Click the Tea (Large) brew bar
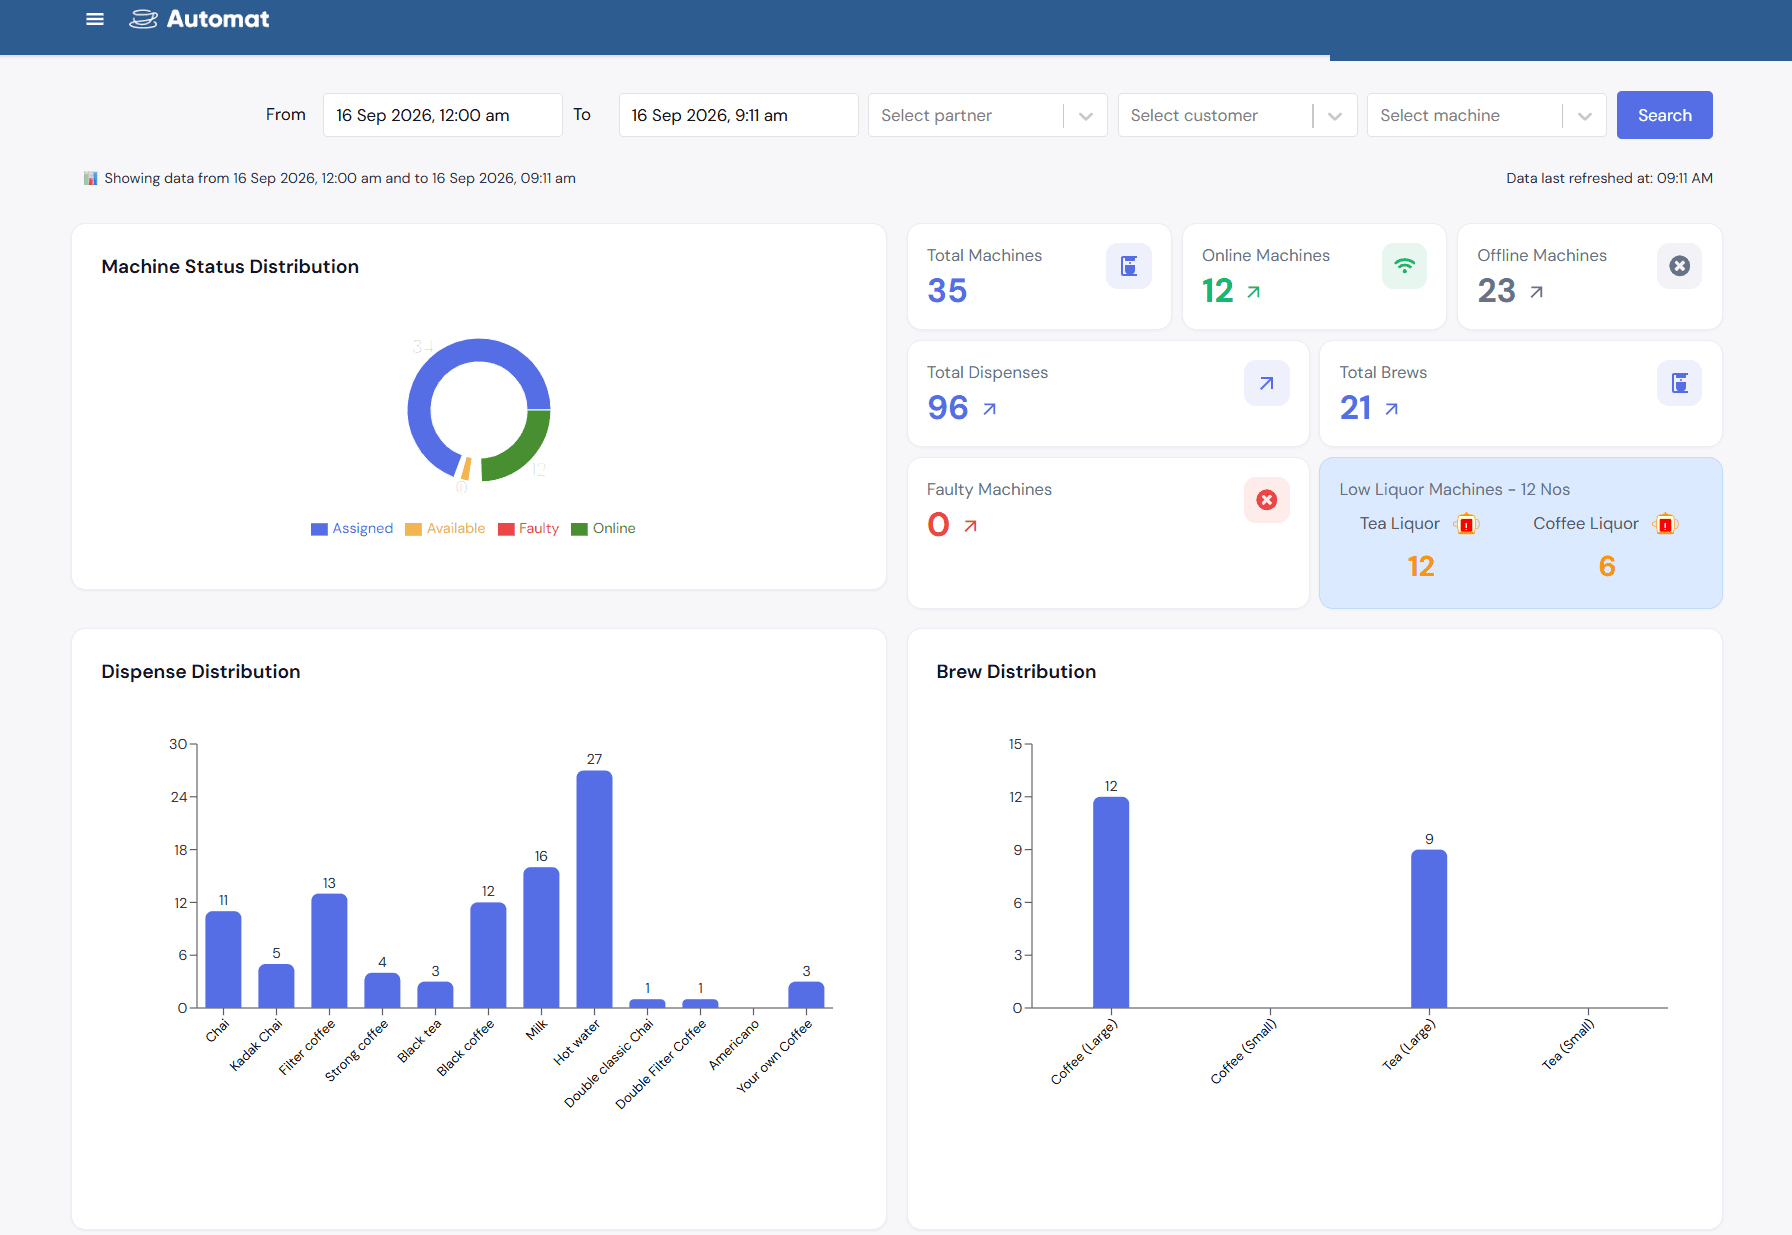1792x1235 pixels. click(1429, 929)
